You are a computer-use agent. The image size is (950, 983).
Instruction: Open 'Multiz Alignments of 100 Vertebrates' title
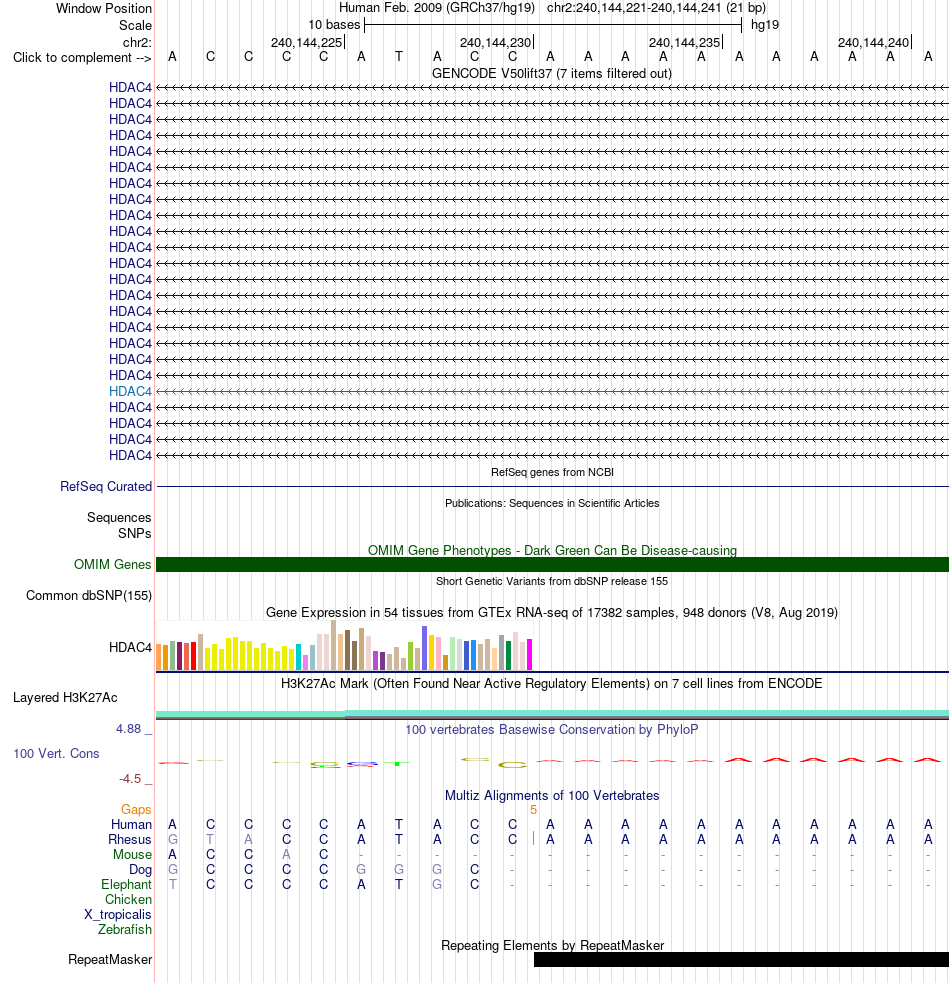click(552, 796)
